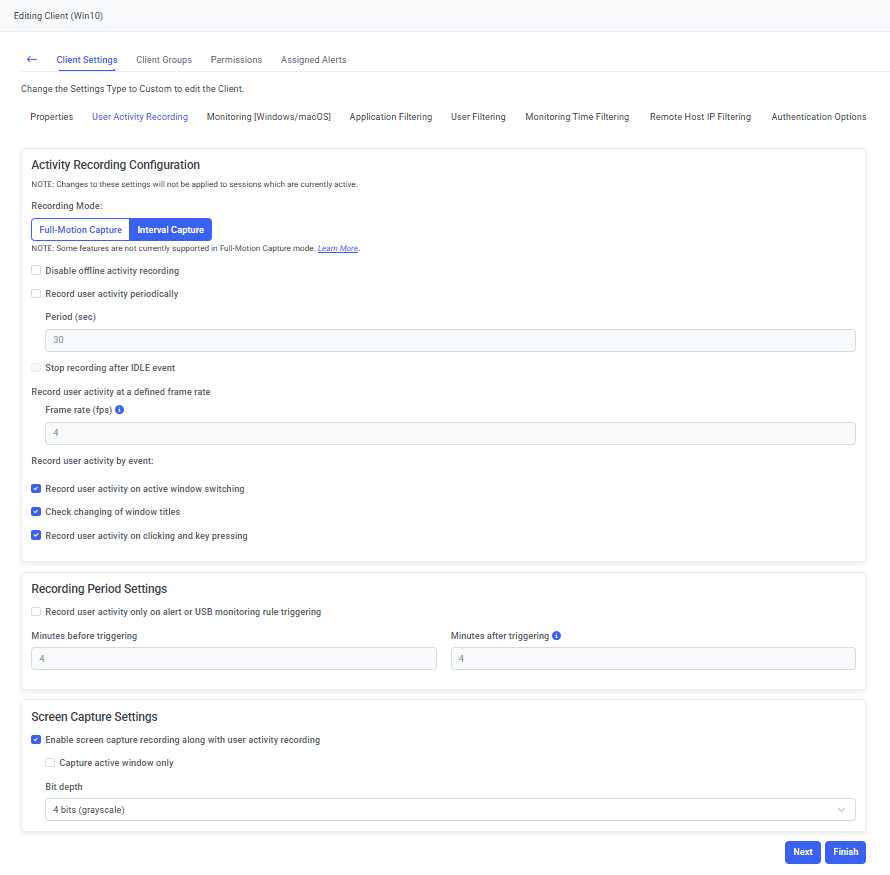
Task: Select Interval Capture recording mode
Action: pyautogui.click(x=170, y=230)
